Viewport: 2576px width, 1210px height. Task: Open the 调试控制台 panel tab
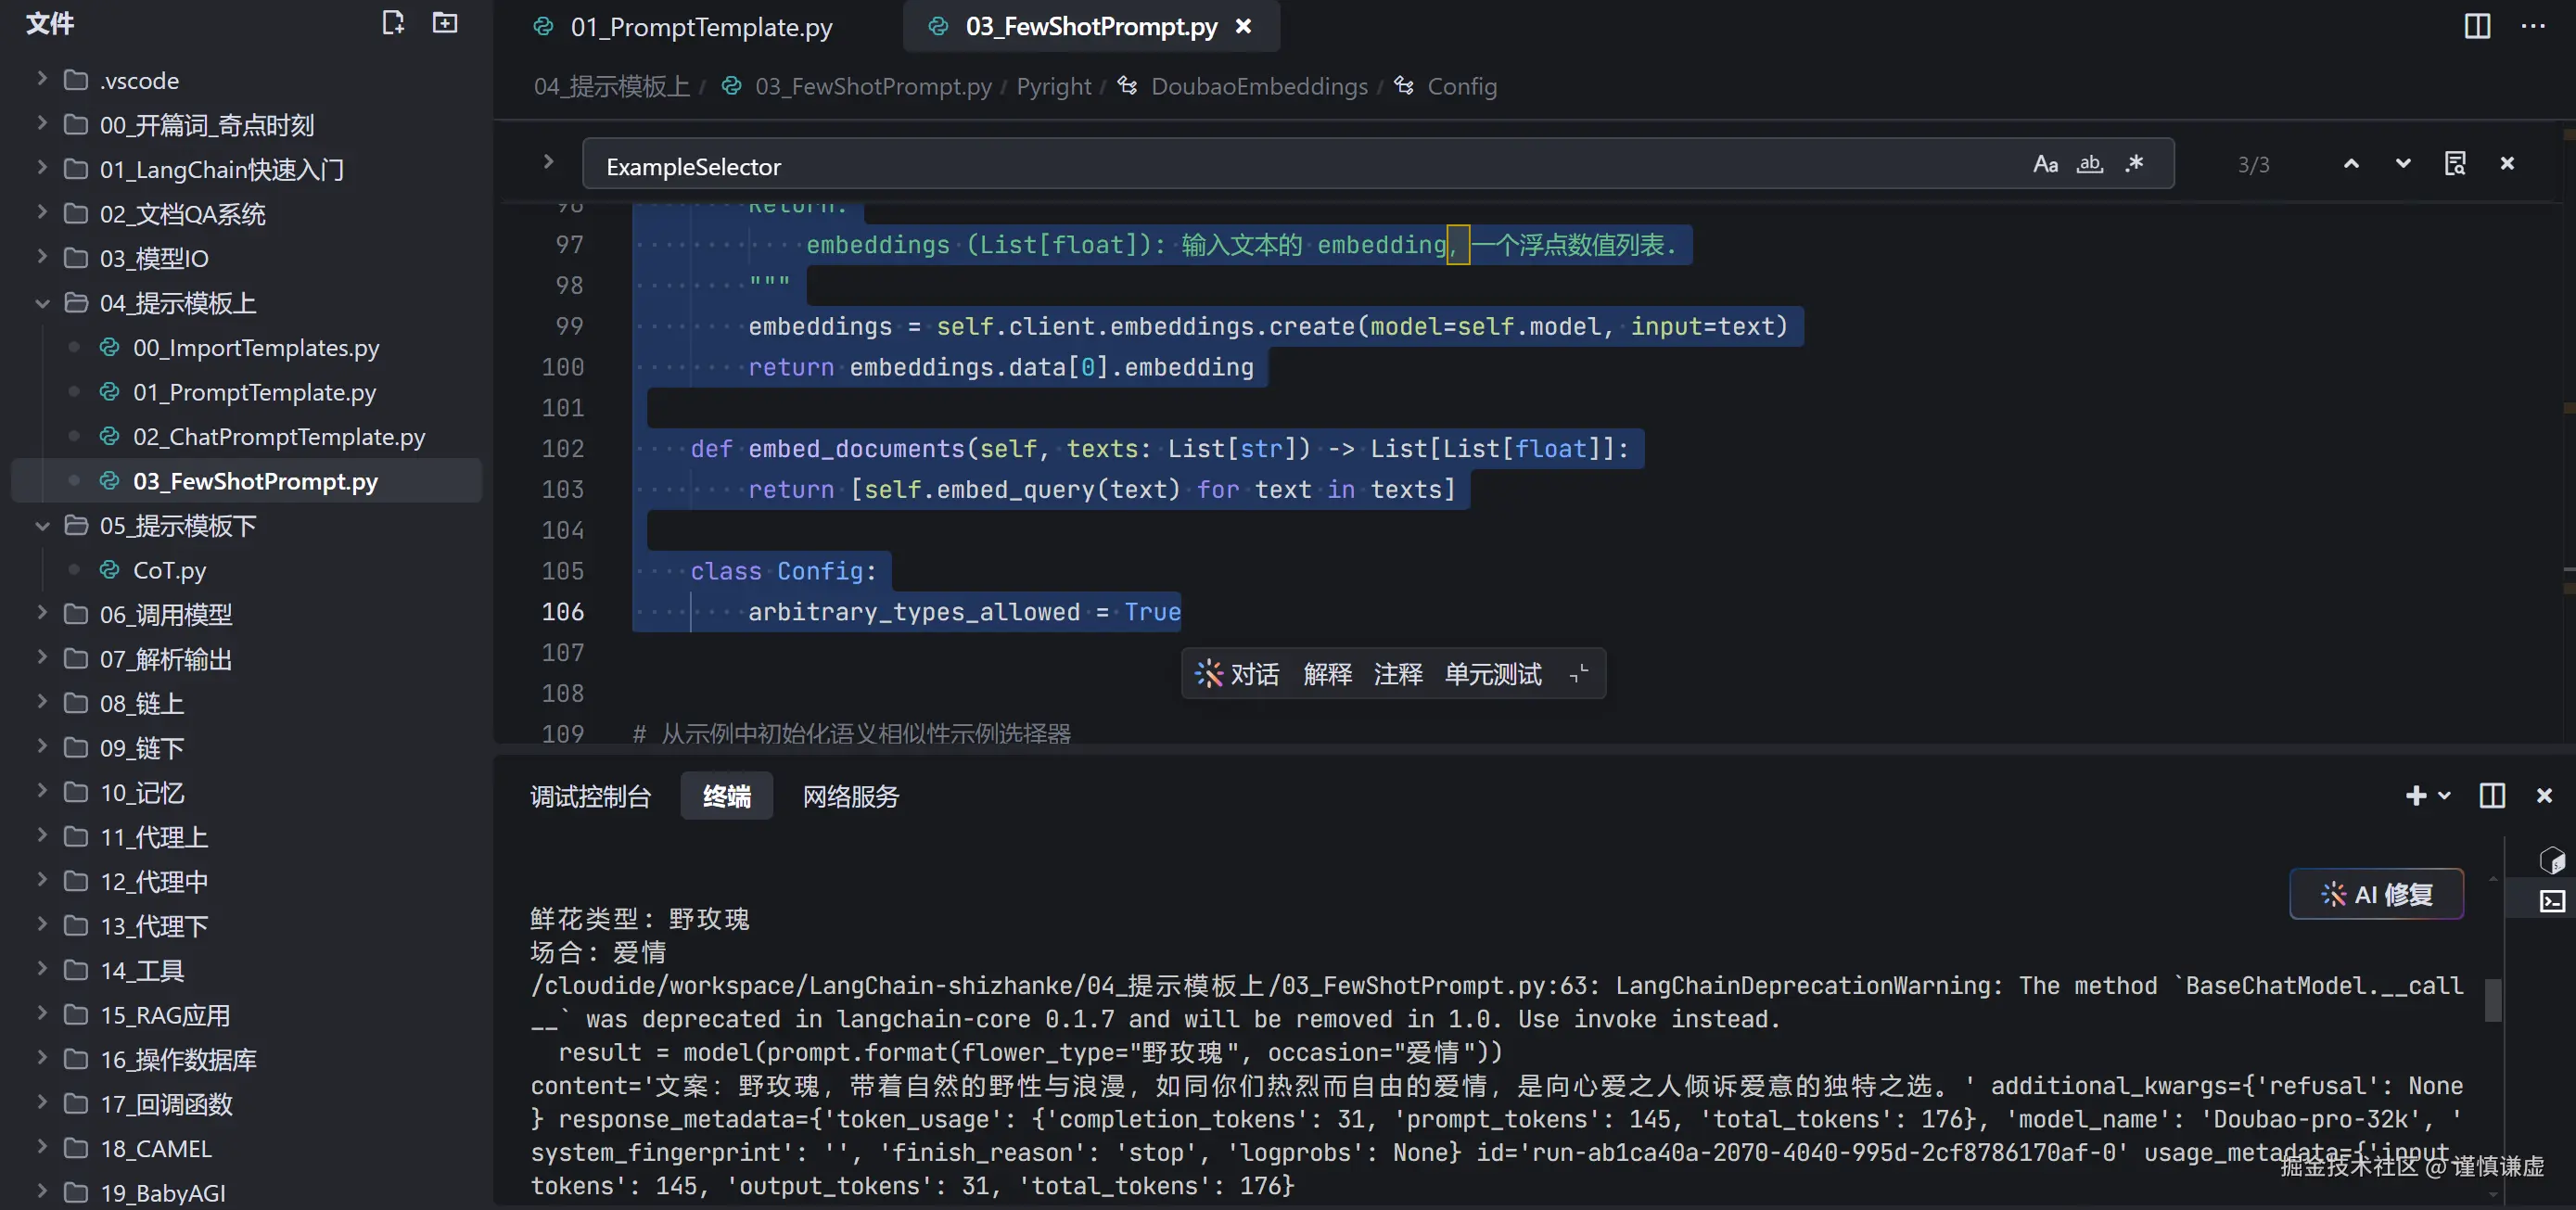click(590, 797)
